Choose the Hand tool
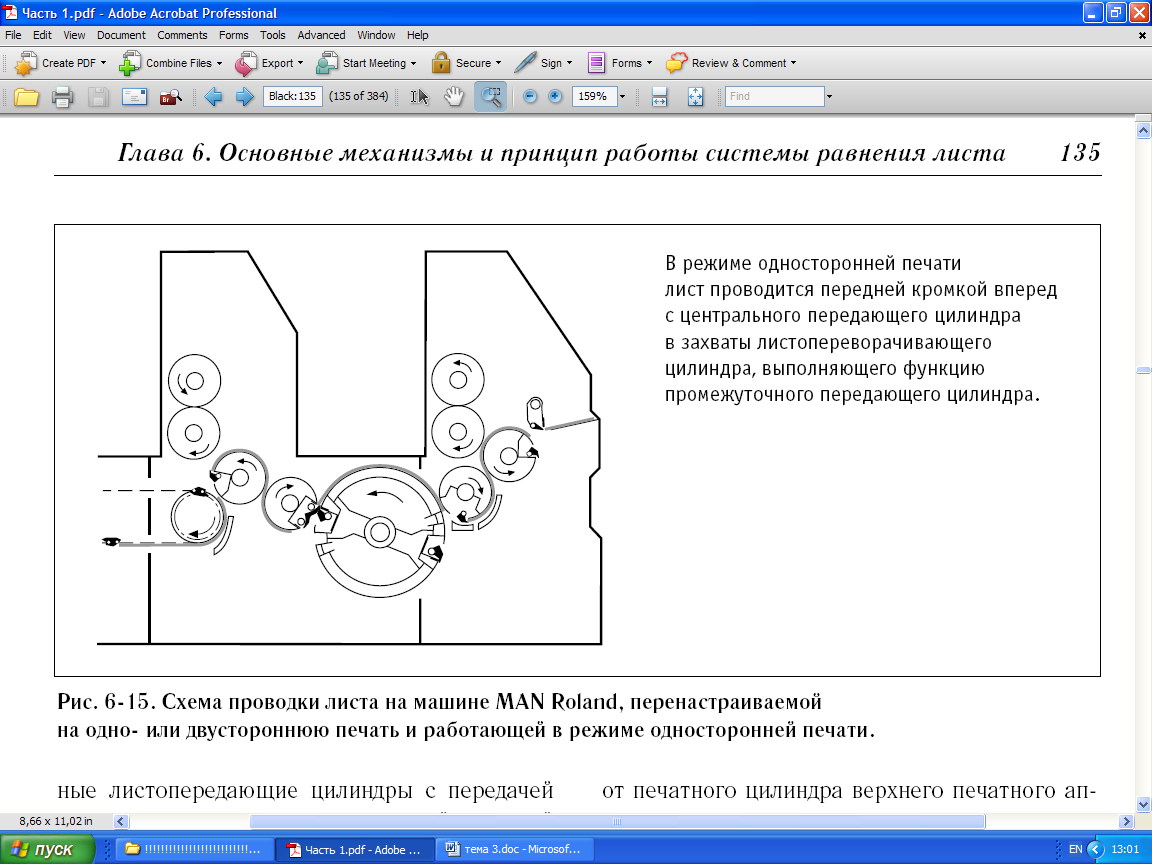1152x864 pixels. 454,96
